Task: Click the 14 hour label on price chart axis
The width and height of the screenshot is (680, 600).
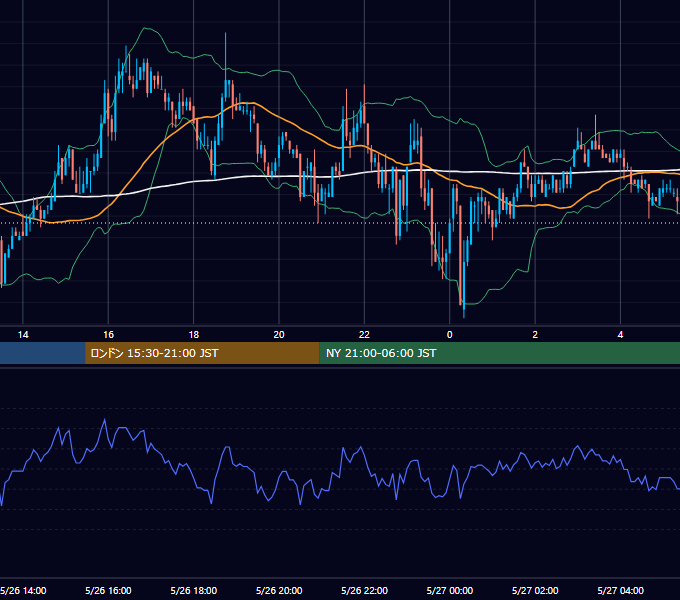Action: click(23, 335)
